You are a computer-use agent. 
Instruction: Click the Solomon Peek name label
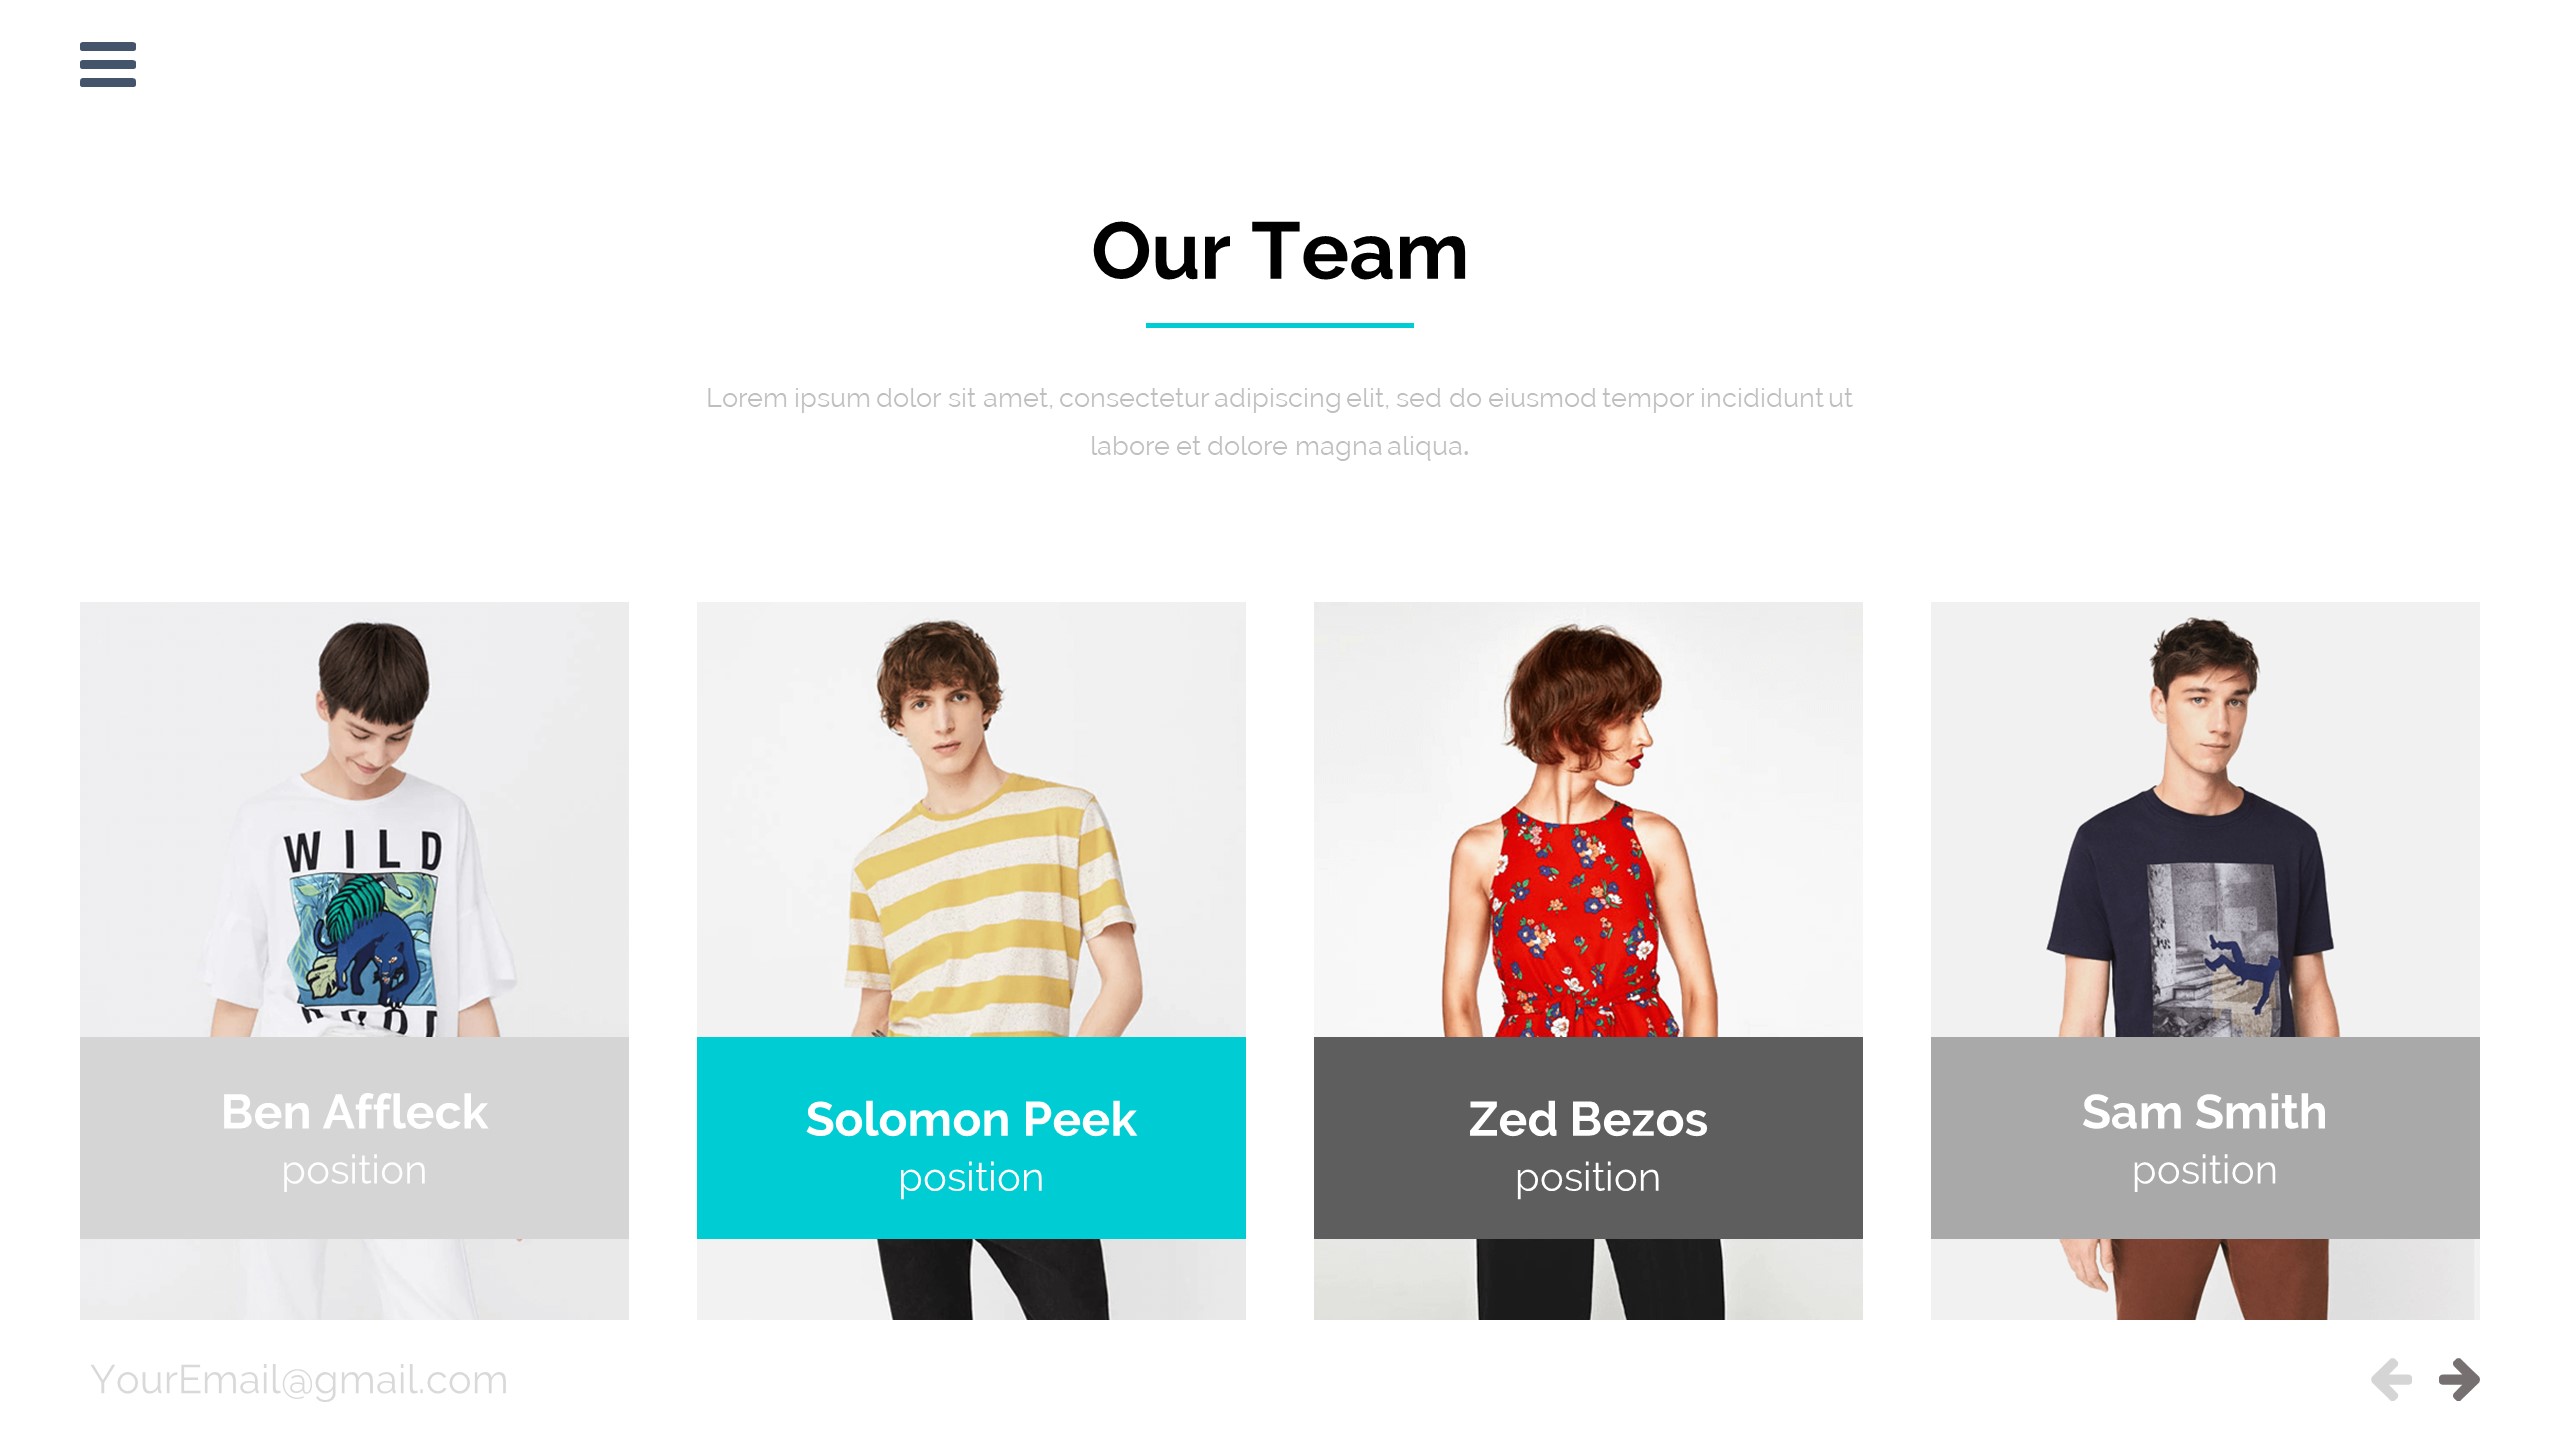[x=971, y=1119]
